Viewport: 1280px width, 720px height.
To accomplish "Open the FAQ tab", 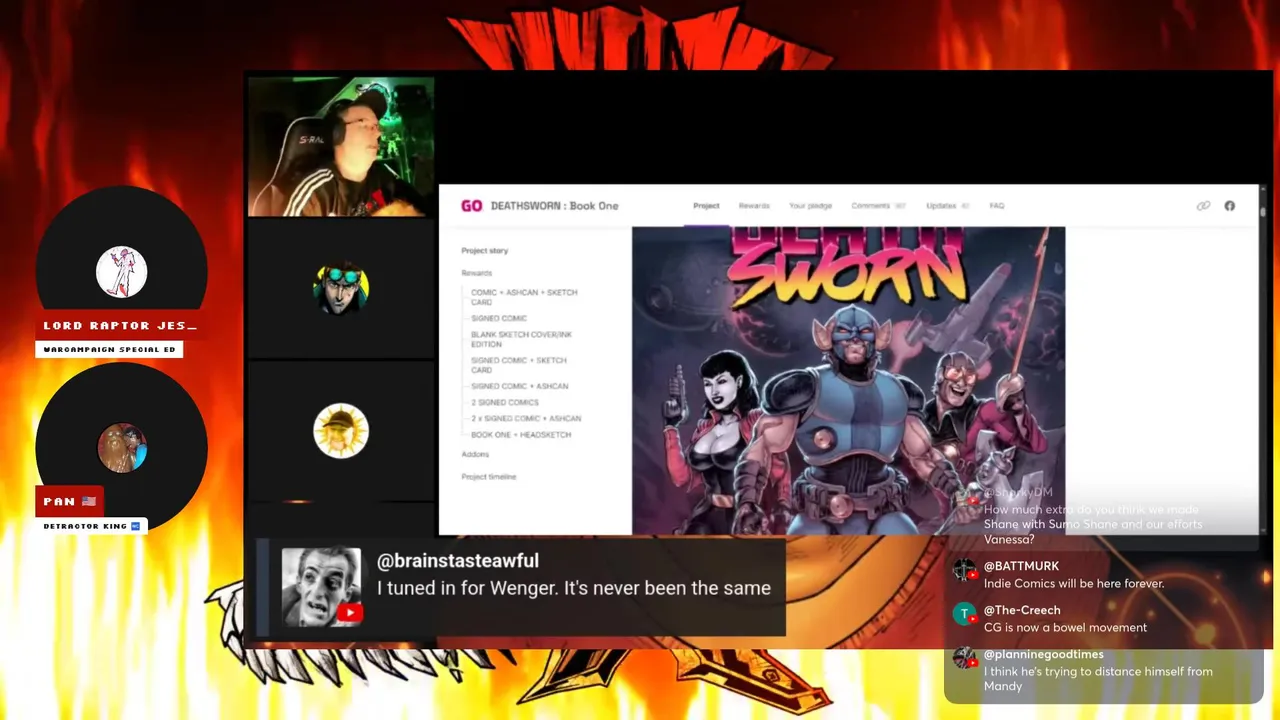I will click(997, 206).
